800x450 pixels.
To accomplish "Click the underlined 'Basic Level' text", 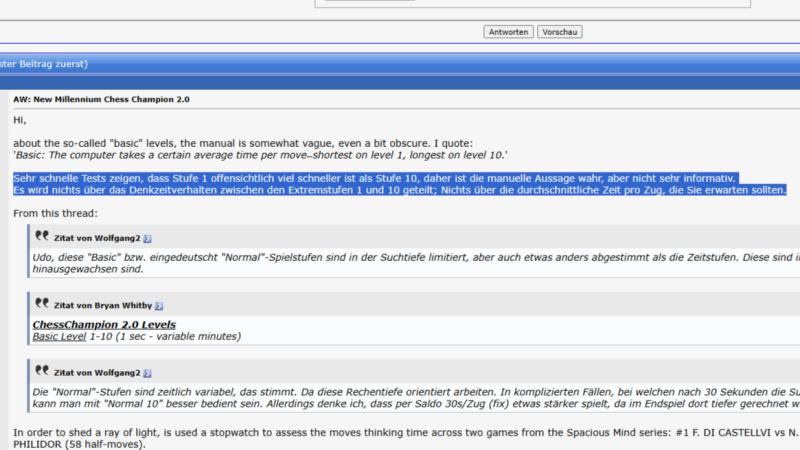I will pos(59,337).
